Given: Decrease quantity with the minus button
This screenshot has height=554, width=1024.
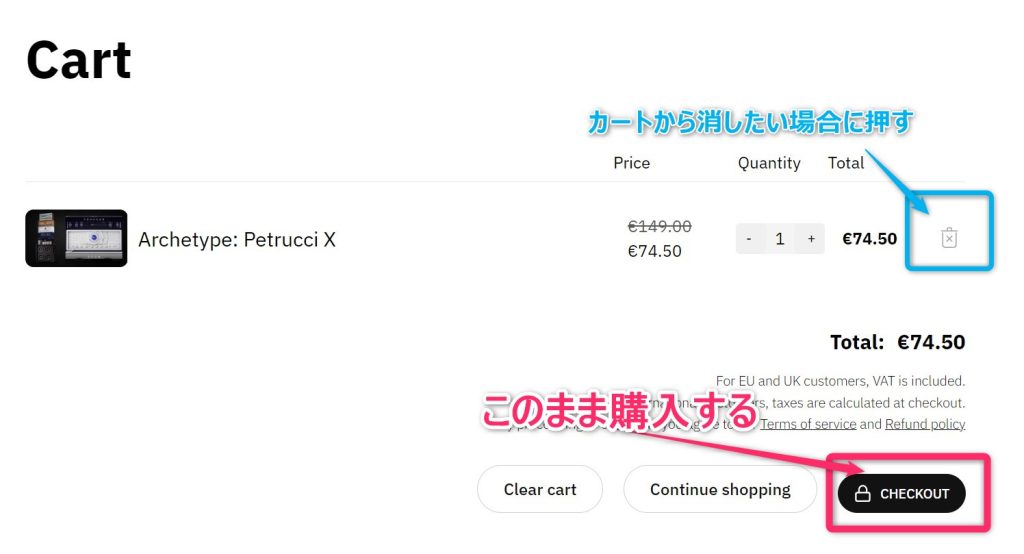Looking at the screenshot, I should pyautogui.click(x=750, y=239).
